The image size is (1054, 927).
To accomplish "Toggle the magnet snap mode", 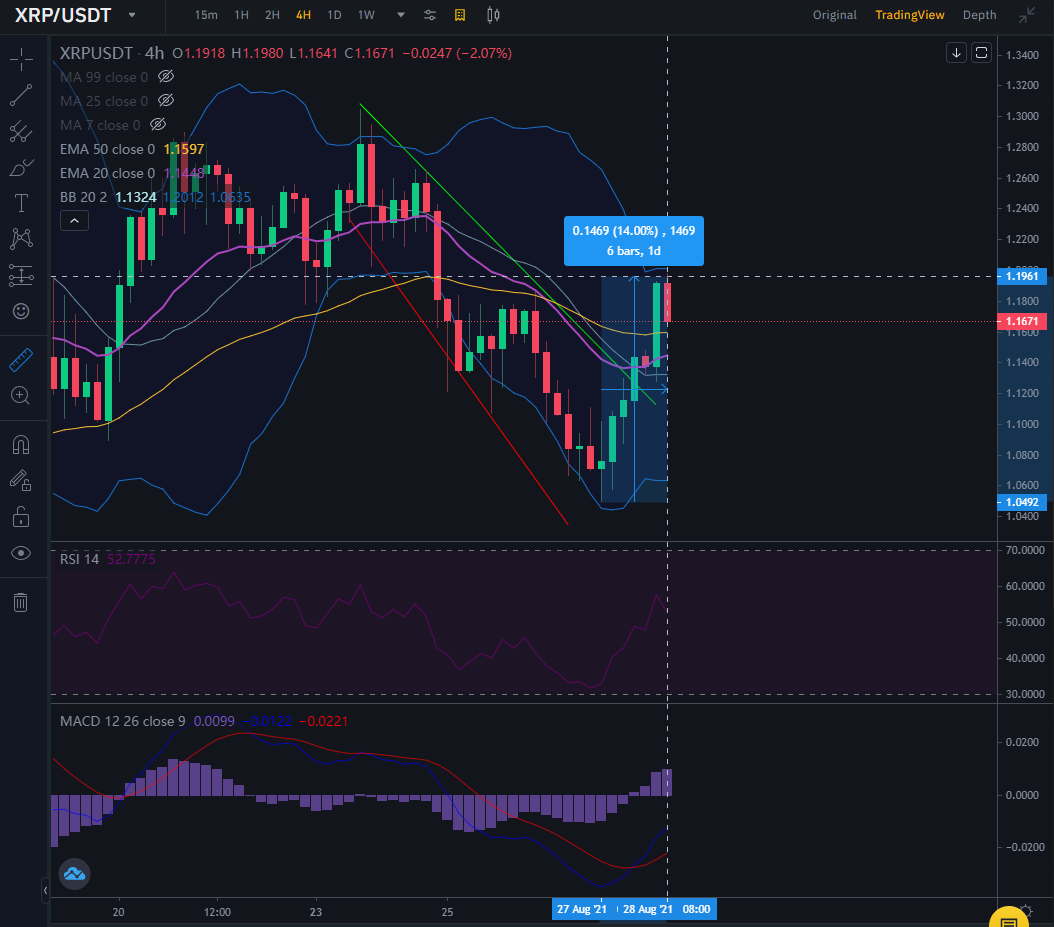I will click(x=21, y=445).
